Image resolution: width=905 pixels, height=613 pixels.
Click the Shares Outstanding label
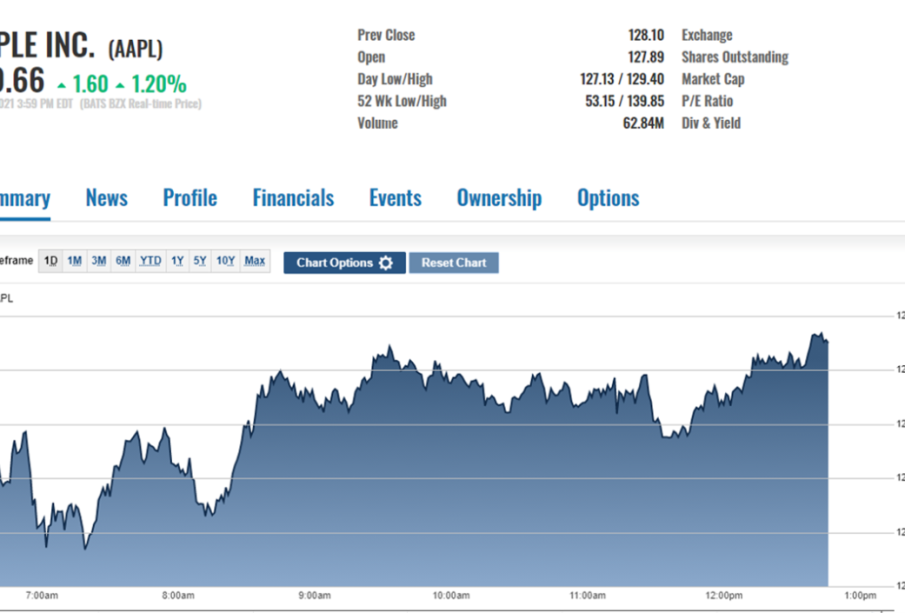pos(735,57)
